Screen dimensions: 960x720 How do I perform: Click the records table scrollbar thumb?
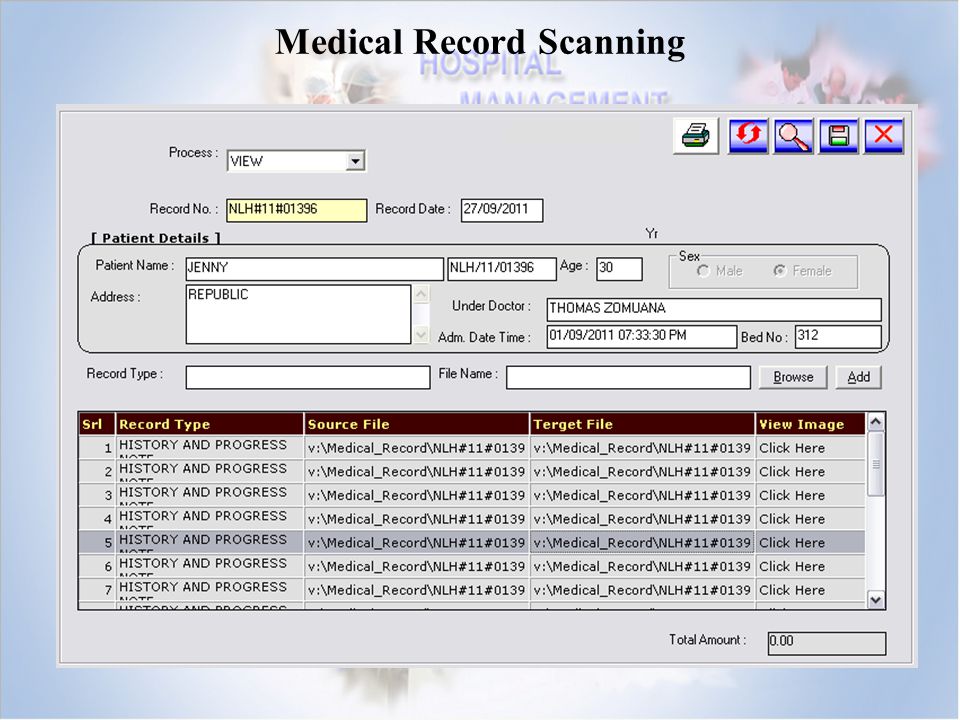pyautogui.click(x=876, y=464)
